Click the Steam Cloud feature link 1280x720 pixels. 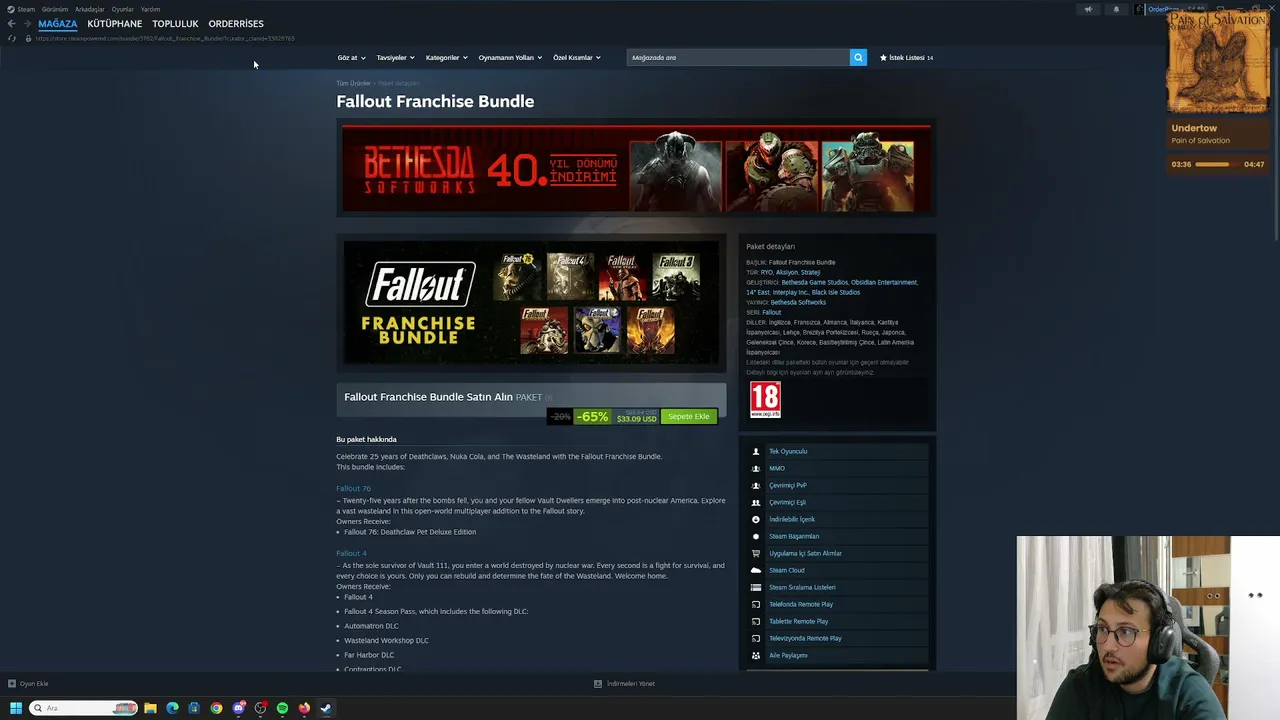787,570
